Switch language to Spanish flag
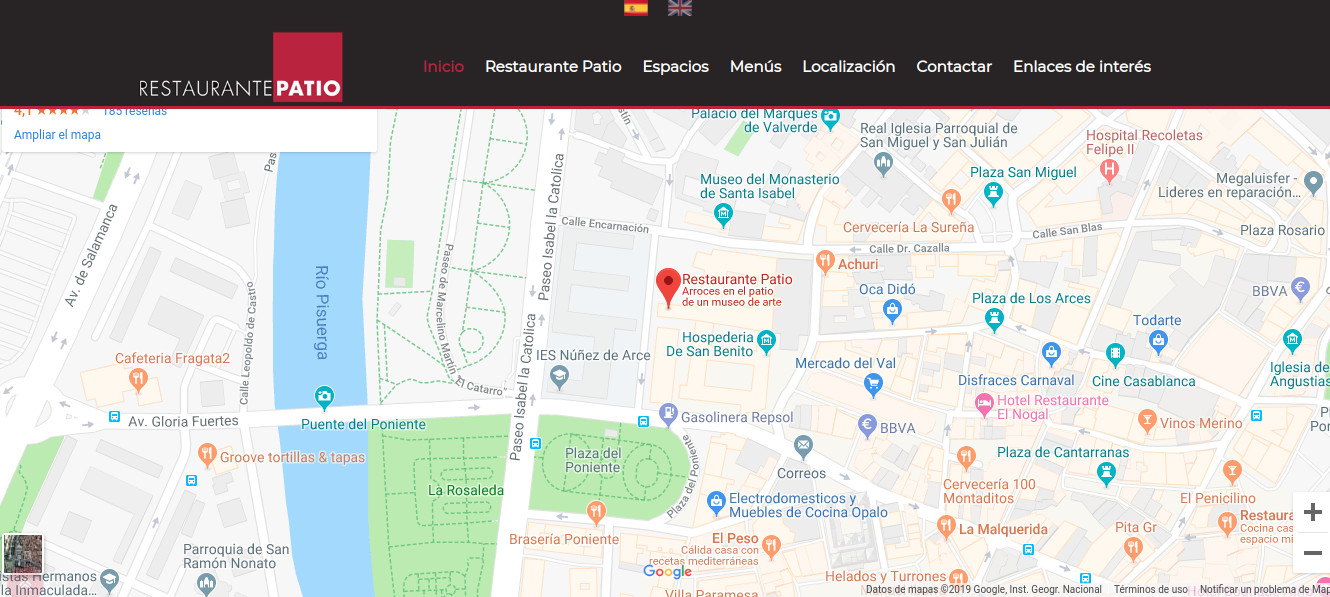Screen dimensions: 1330x597 click(635, 8)
